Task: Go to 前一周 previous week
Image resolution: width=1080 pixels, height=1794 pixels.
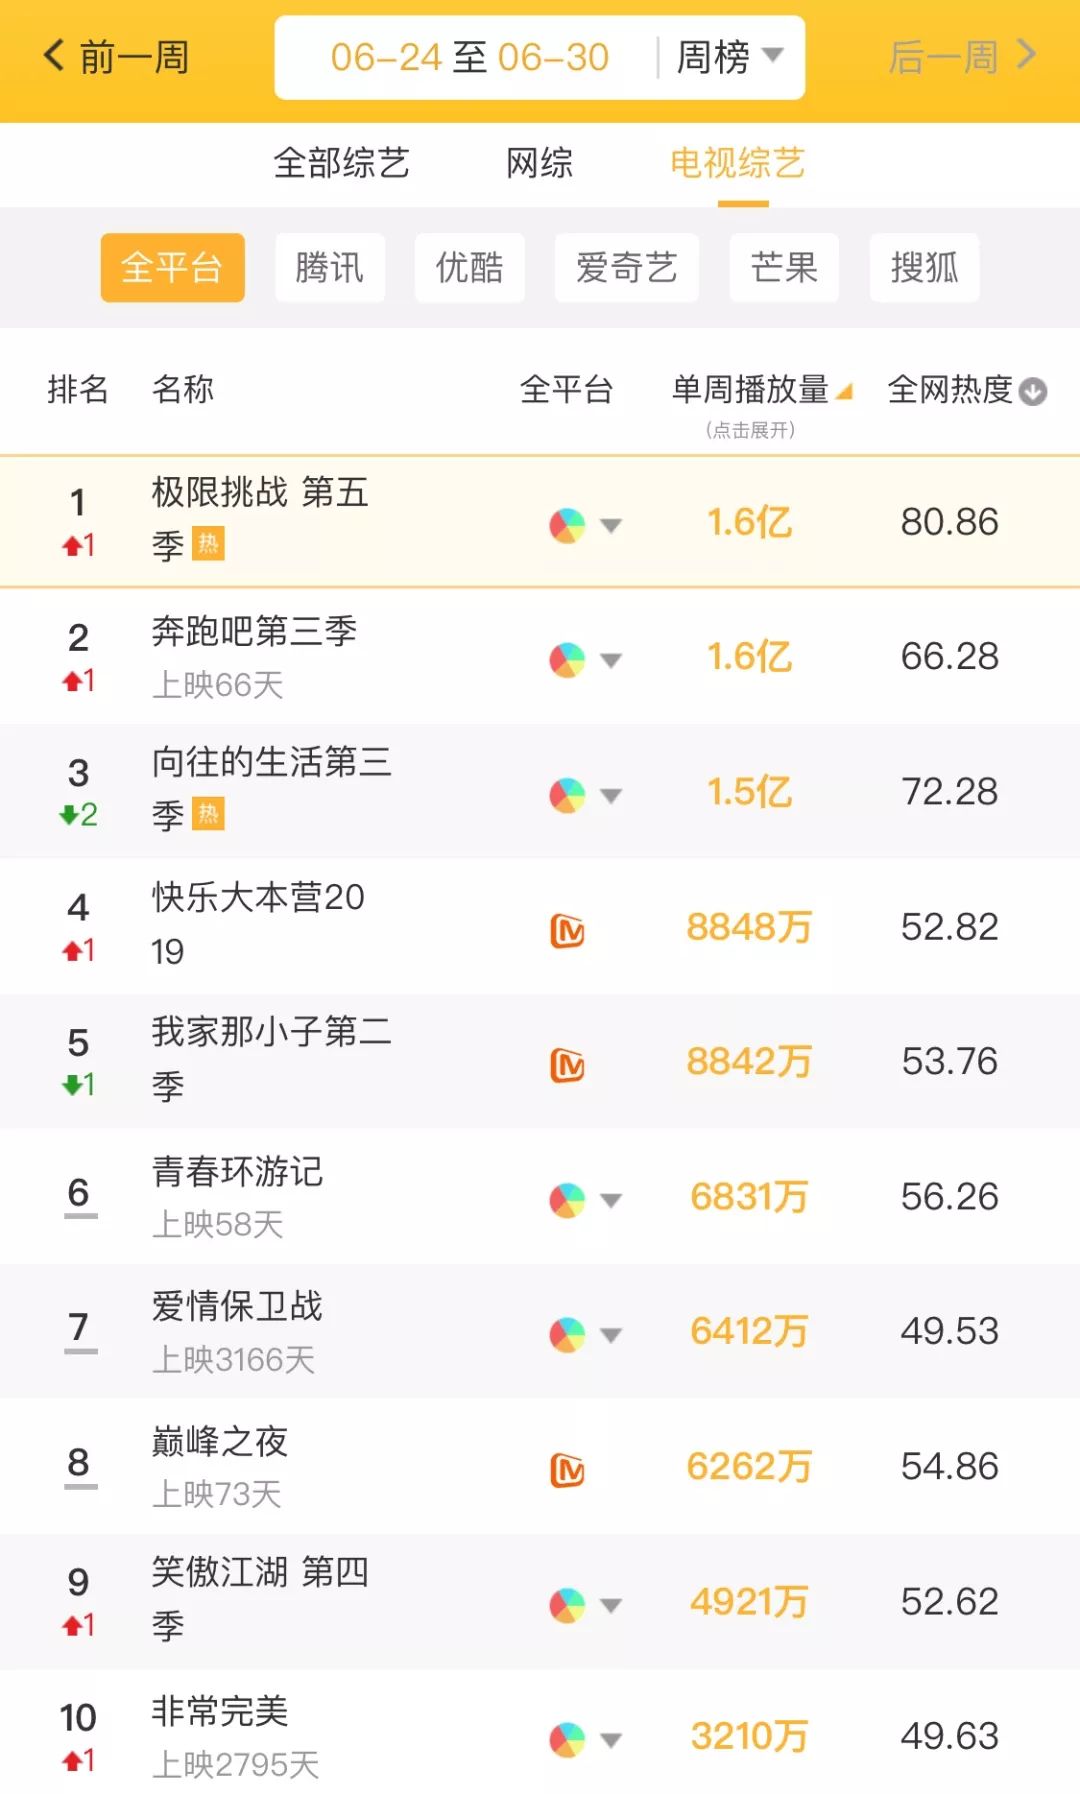Action: click(116, 57)
